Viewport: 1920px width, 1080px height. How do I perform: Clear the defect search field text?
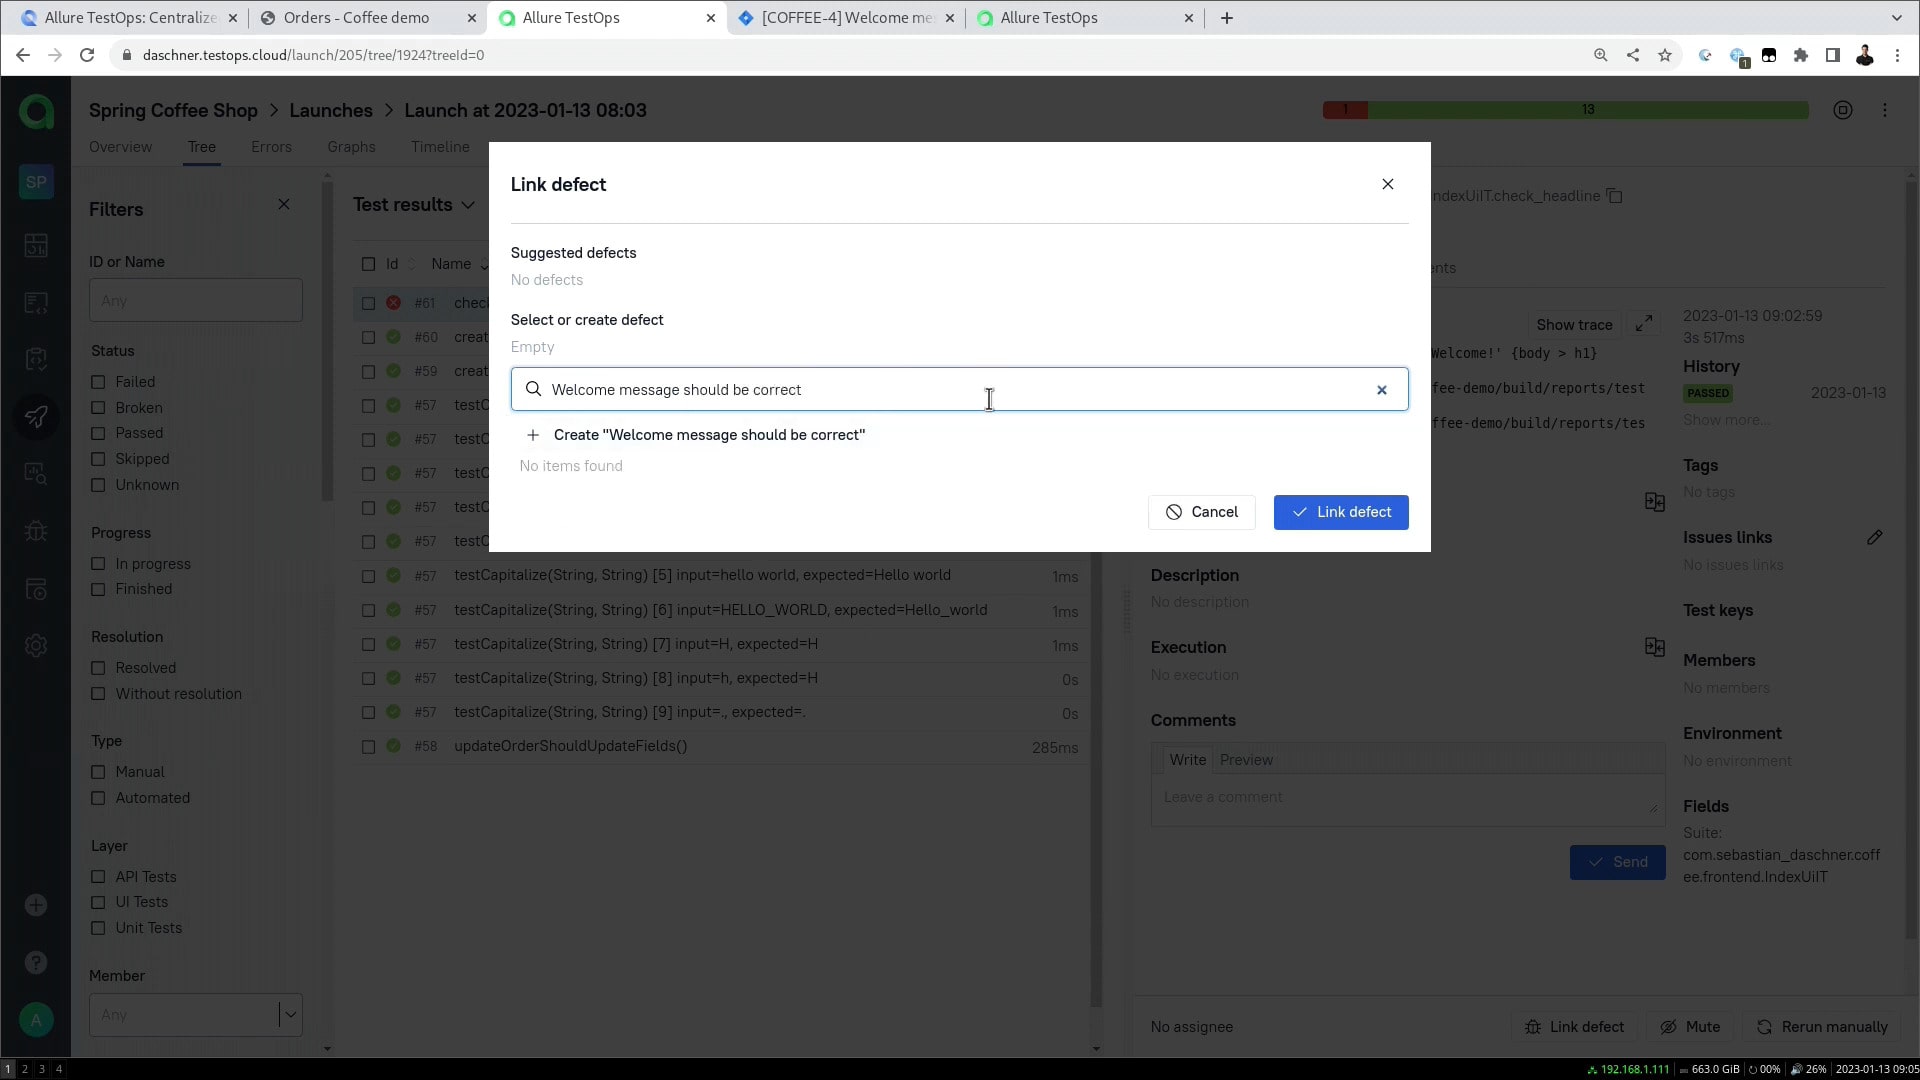click(x=1381, y=390)
